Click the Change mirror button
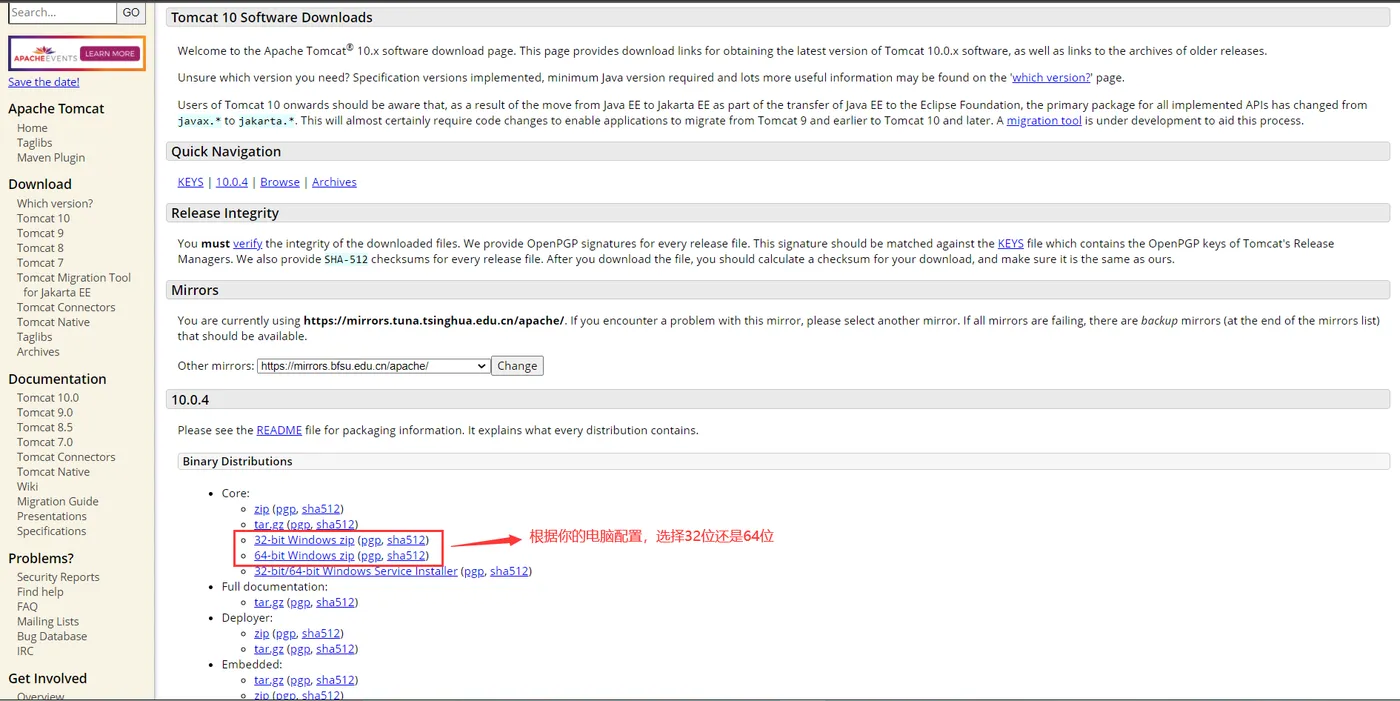The height and width of the screenshot is (701, 1400). [x=517, y=366]
